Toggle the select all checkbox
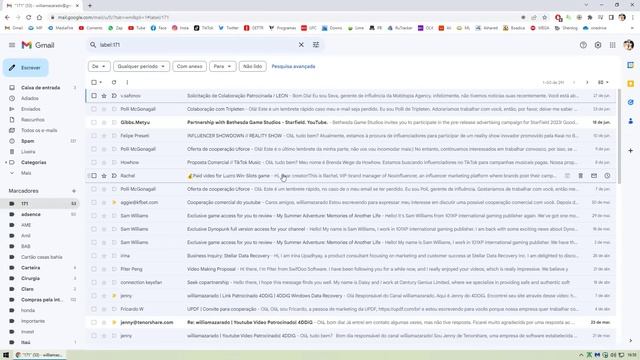 click(x=94, y=82)
